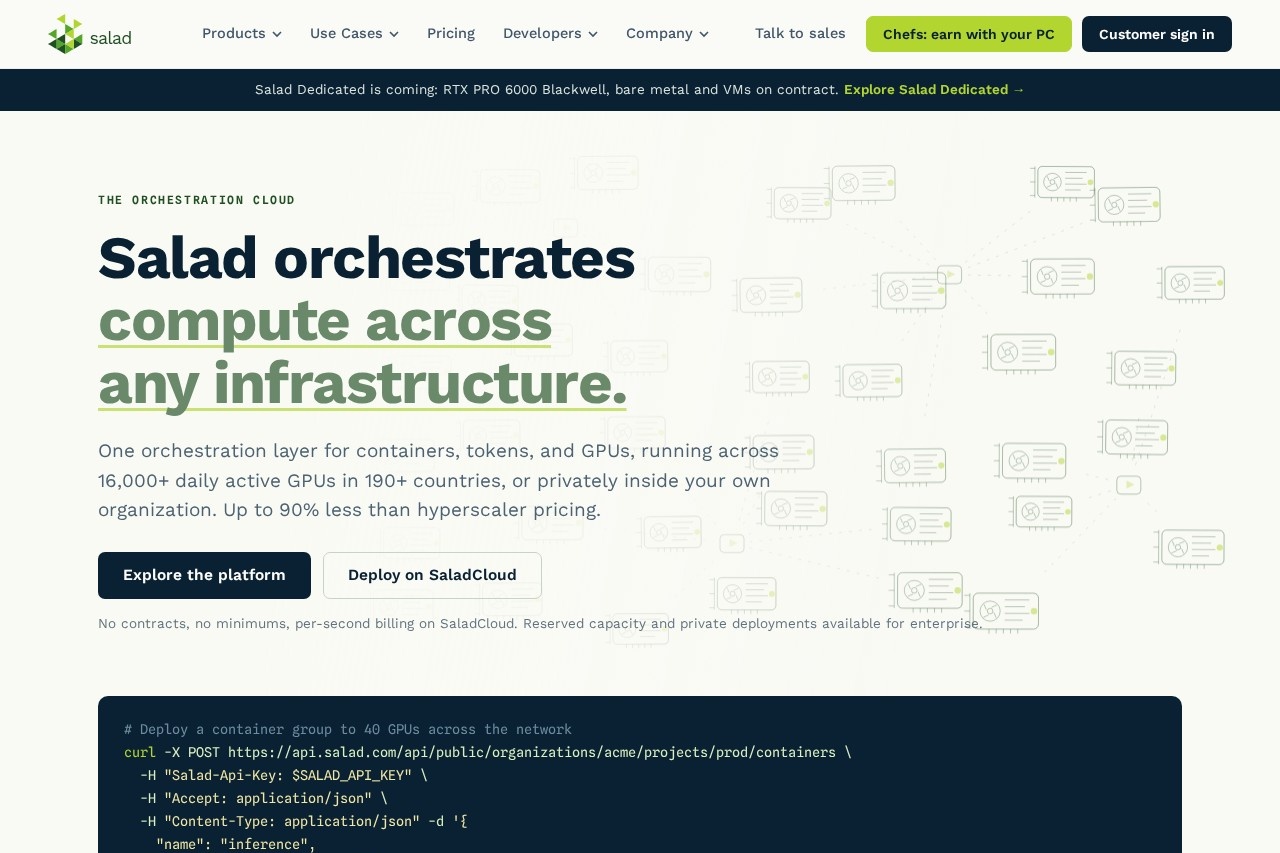
Task: Click the 'any infrastructure.' headline line
Action: point(363,383)
